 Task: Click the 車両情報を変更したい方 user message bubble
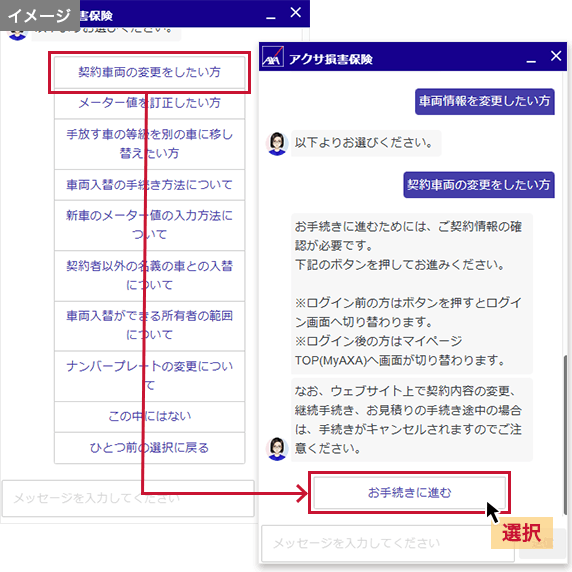tap(485, 101)
